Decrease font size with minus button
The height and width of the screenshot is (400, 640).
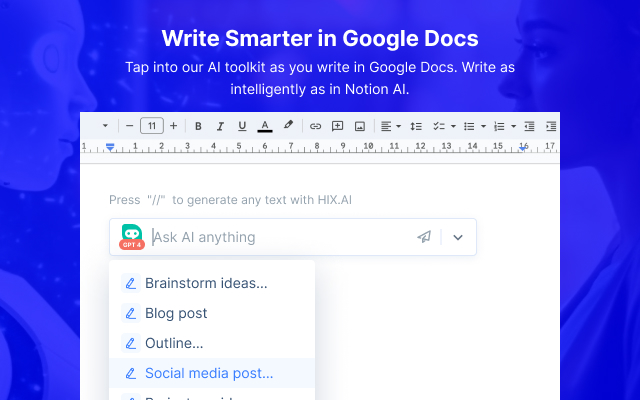[129, 126]
